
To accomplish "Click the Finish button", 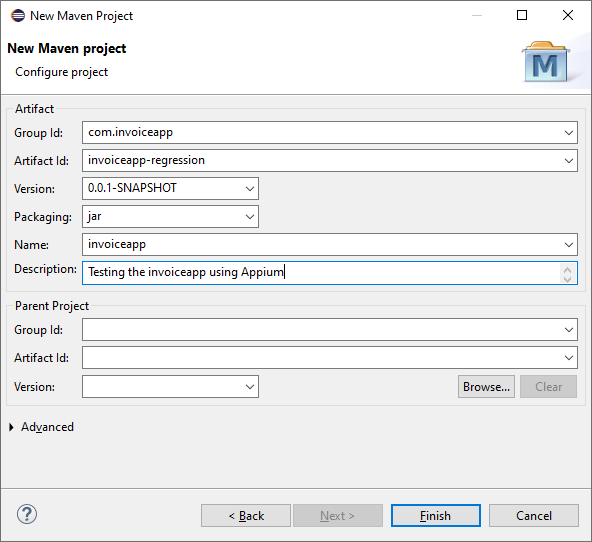I will click(x=436, y=515).
